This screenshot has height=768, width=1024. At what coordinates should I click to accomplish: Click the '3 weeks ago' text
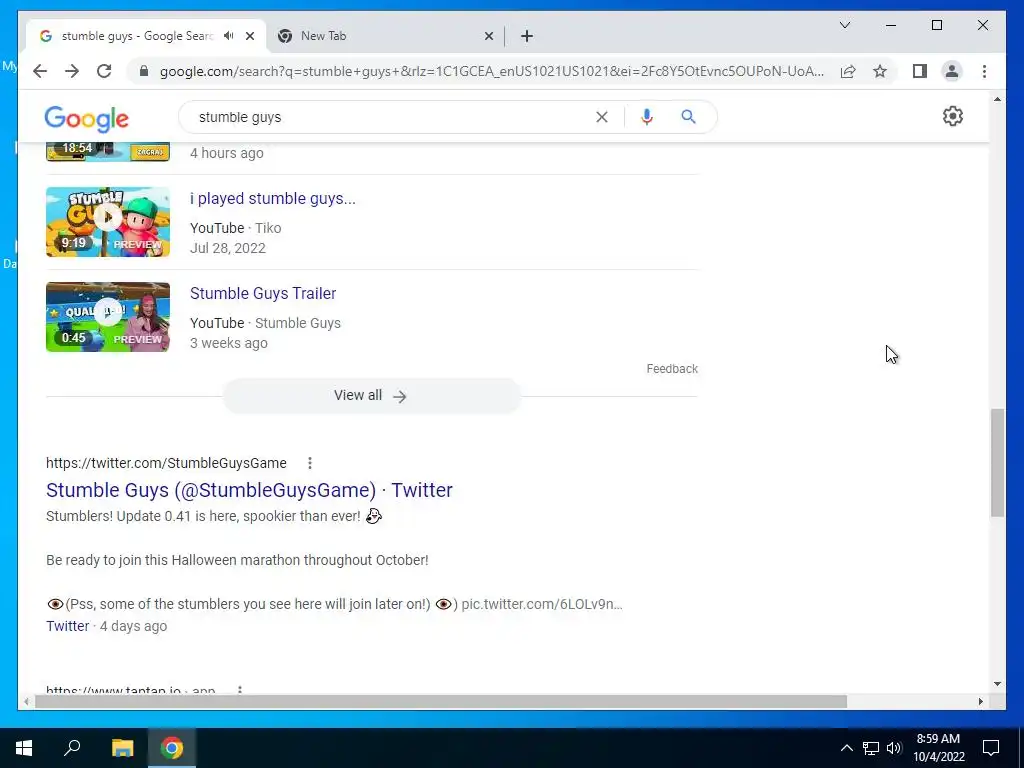click(229, 343)
